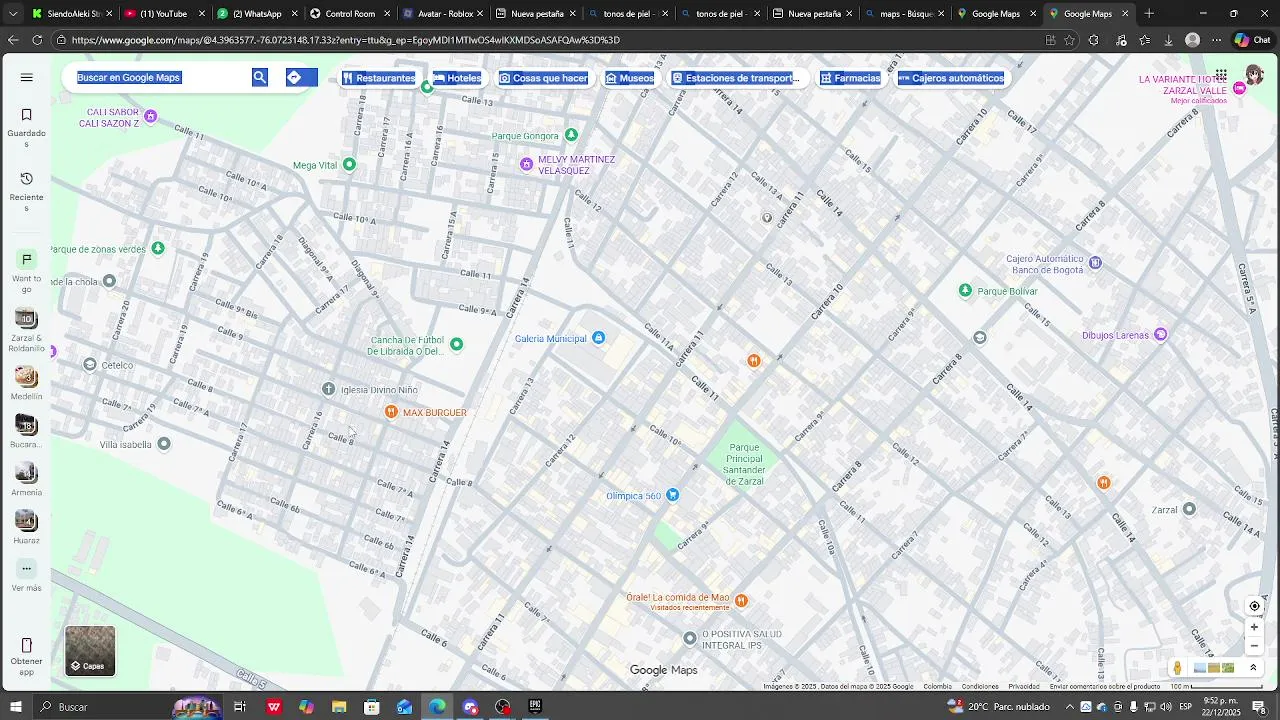
Task: Open the Bucaramanga recent place
Action: [27, 431]
